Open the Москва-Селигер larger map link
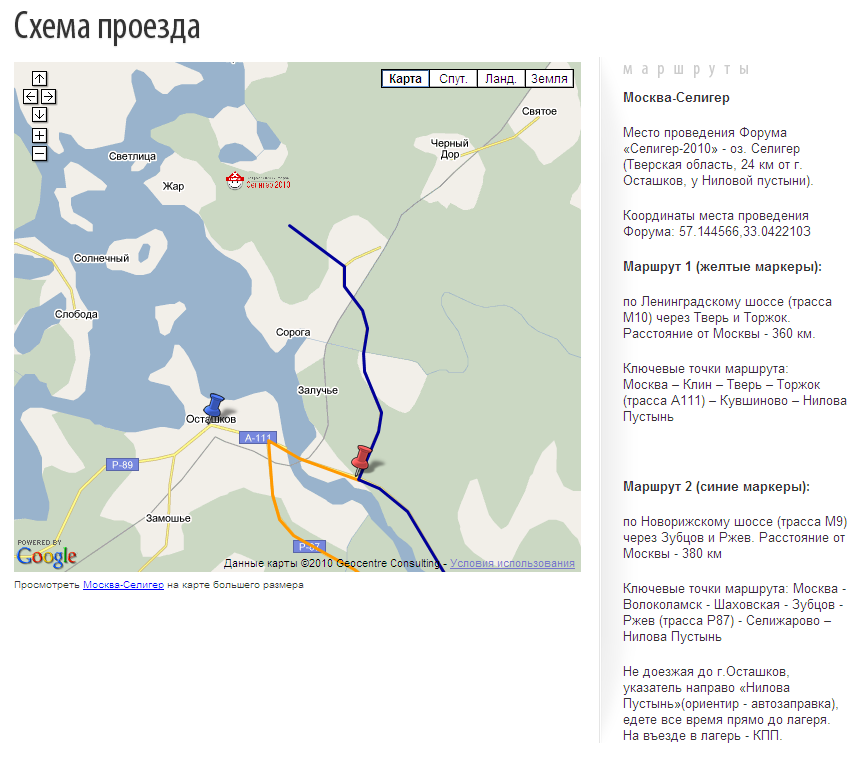 (x=123, y=584)
